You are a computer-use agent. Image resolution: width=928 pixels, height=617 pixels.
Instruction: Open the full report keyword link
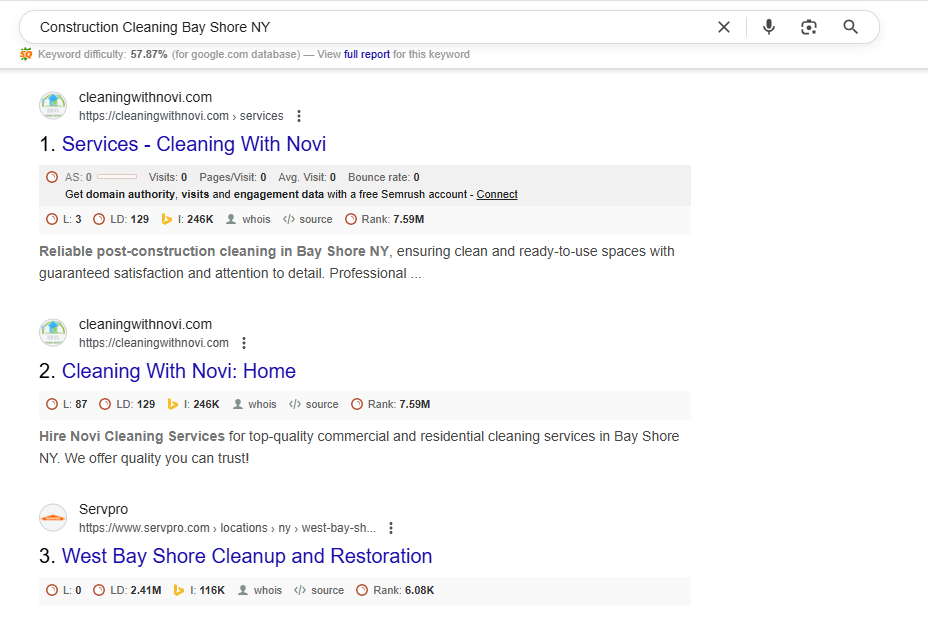coord(367,54)
